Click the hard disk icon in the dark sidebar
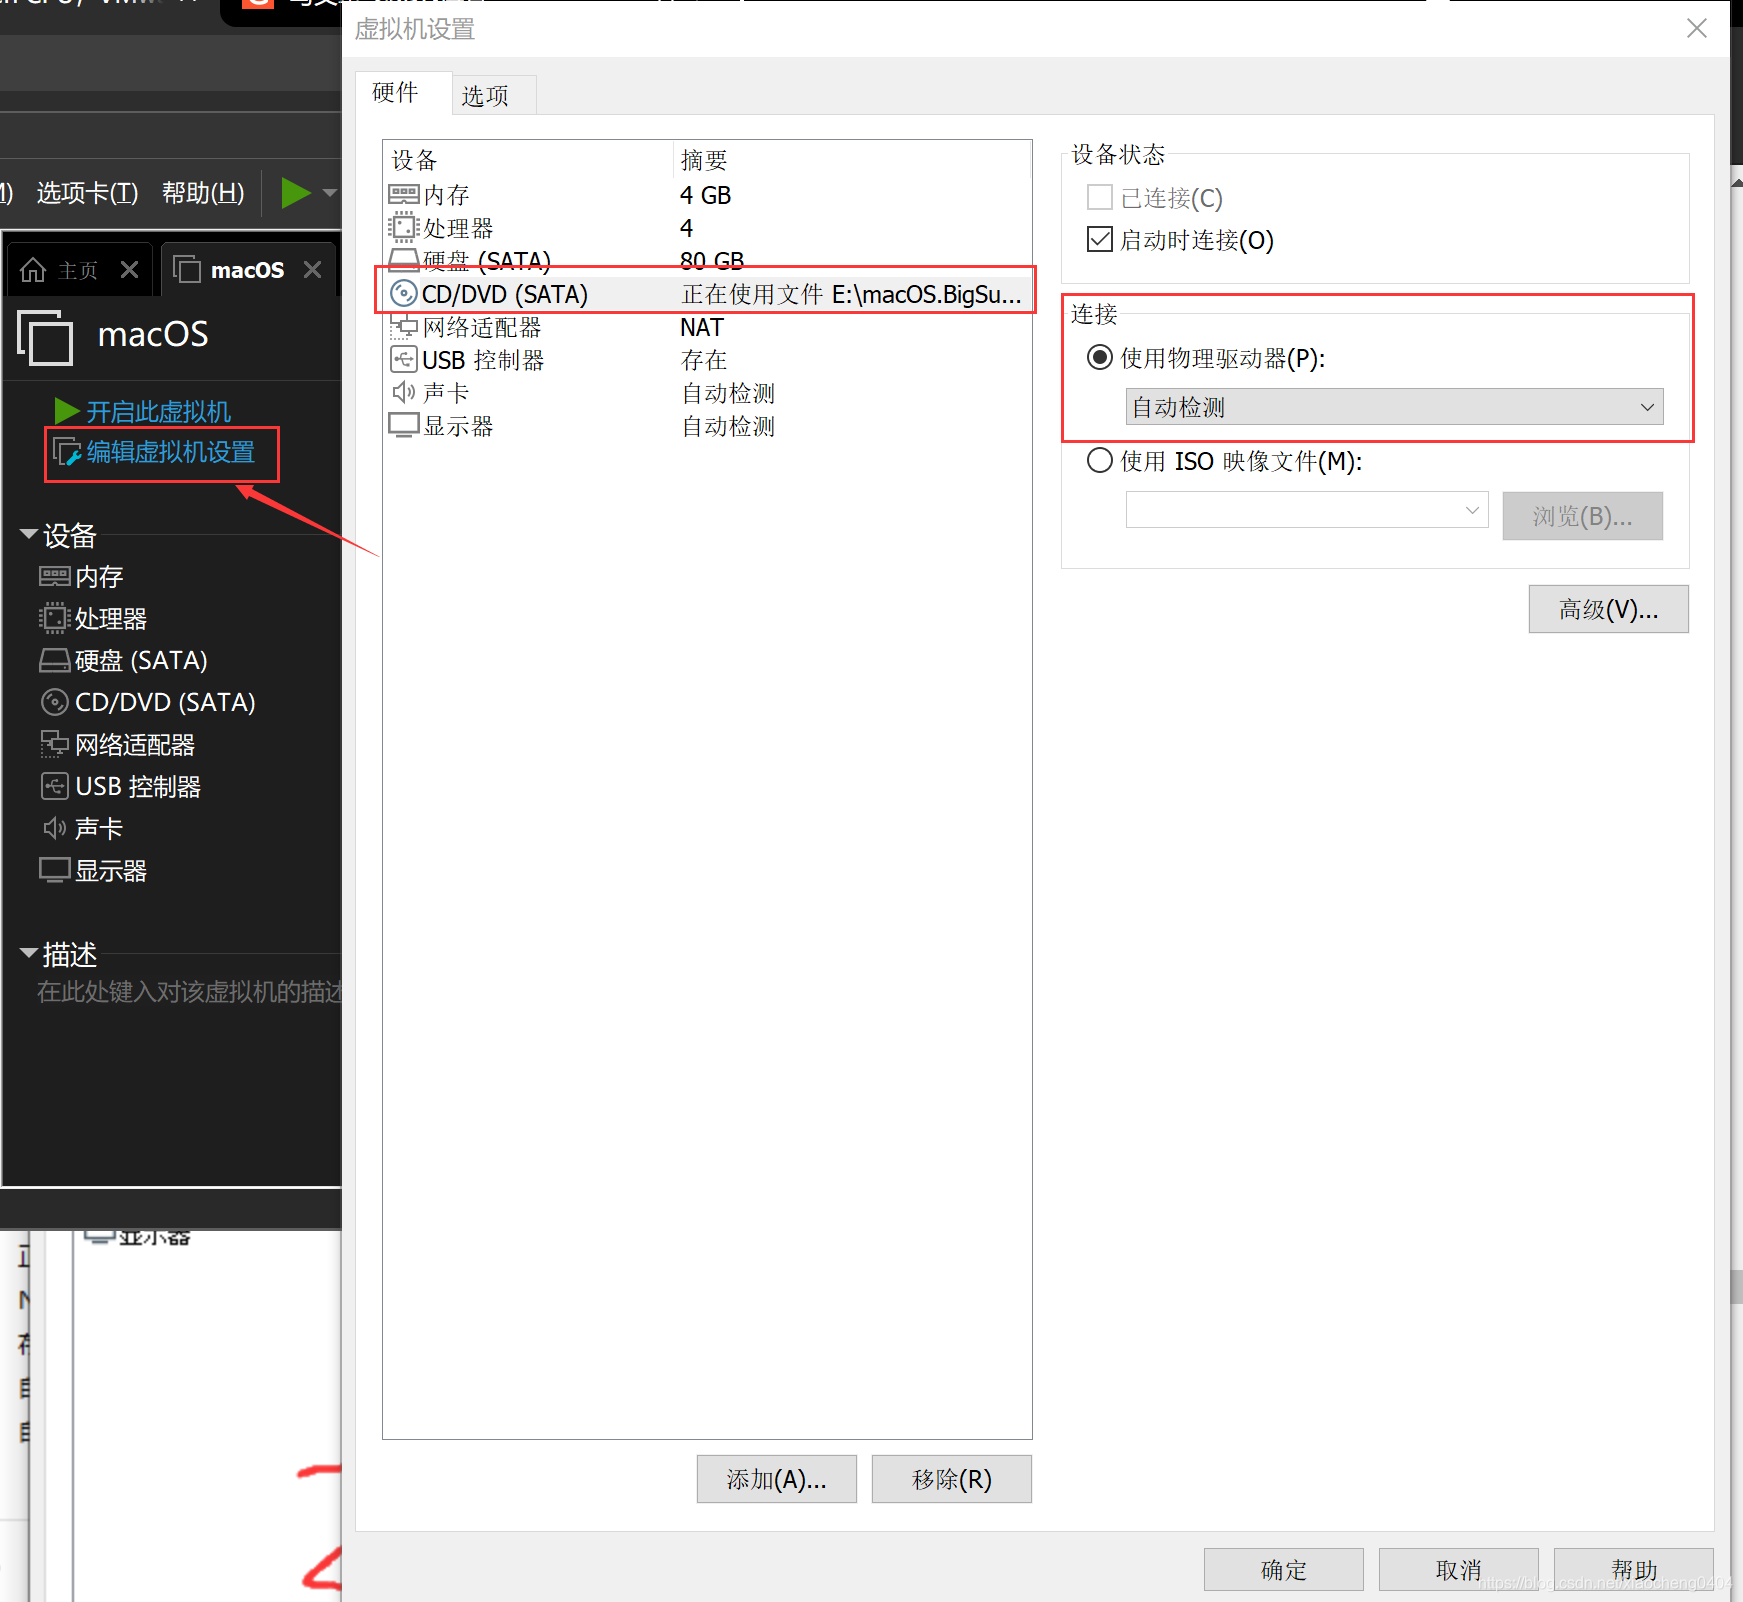 point(54,661)
